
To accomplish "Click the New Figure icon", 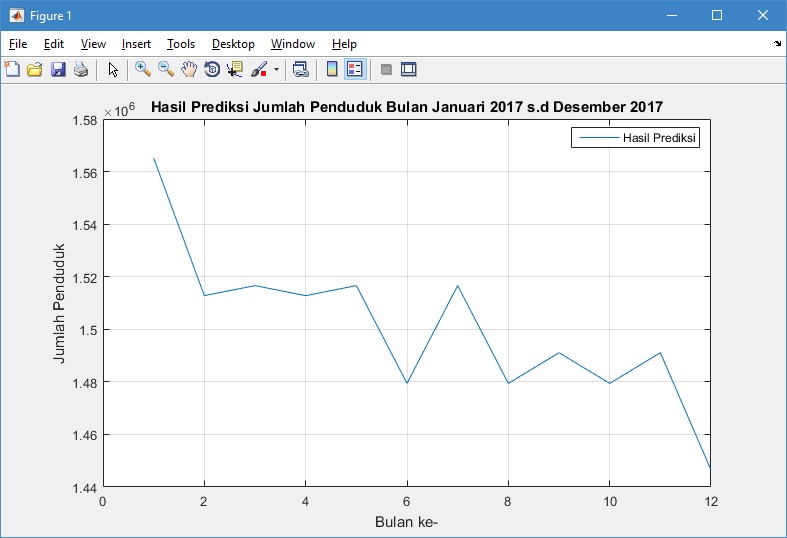I will (12, 69).
